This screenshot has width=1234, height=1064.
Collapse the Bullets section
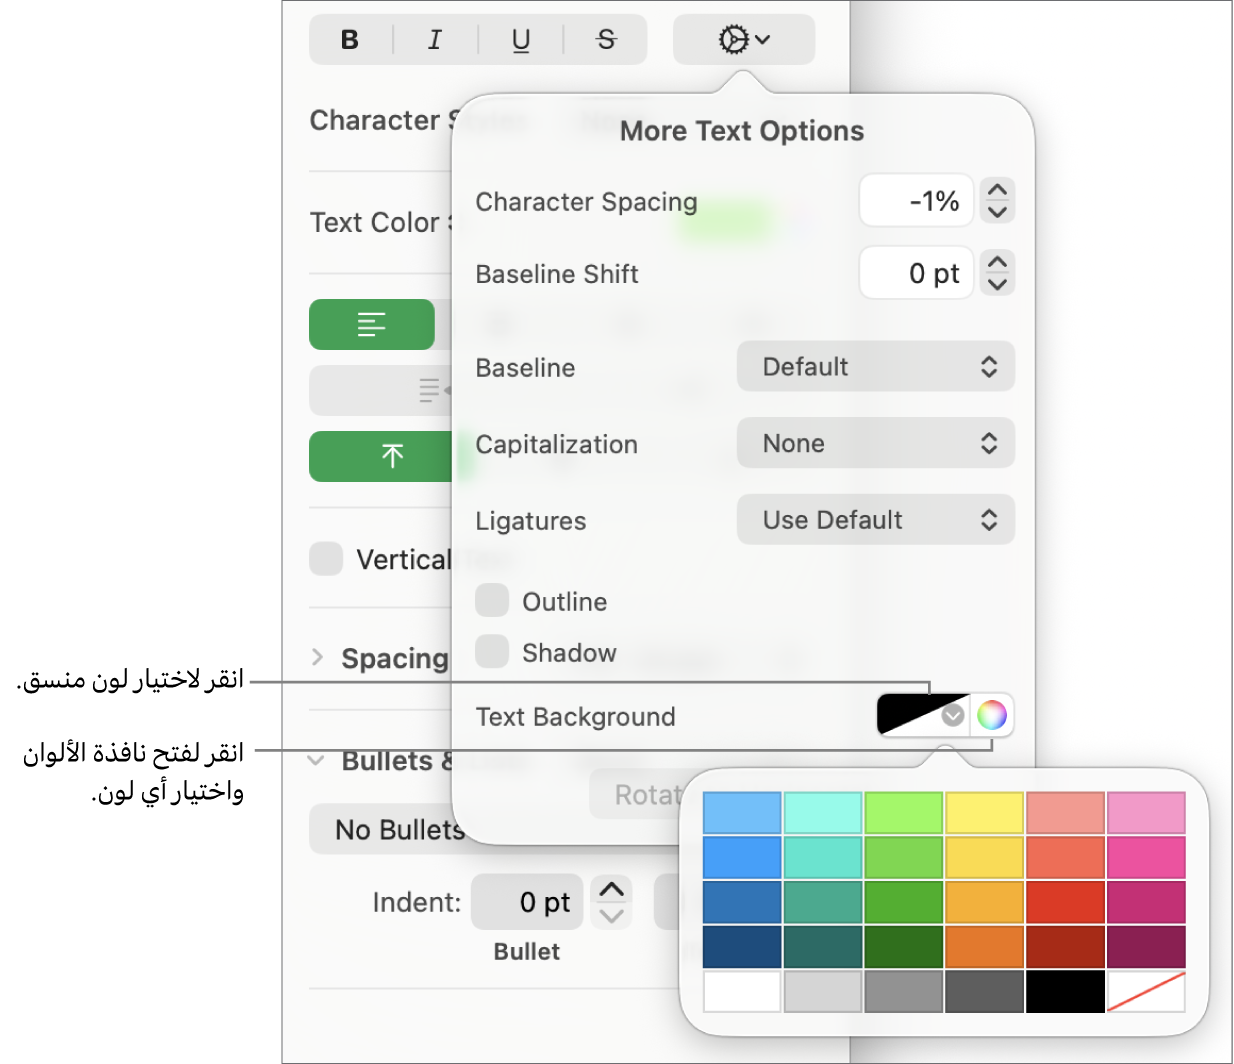317,760
